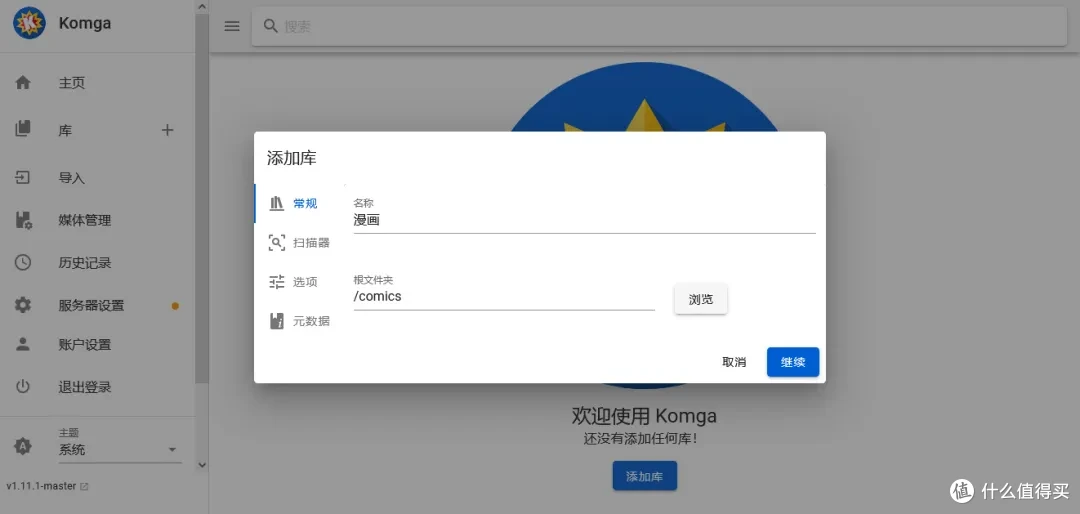Open the hamburger navigation menu
Image resolution: width=1080 pixels, height=514 pixels.
tap(232, 26)
